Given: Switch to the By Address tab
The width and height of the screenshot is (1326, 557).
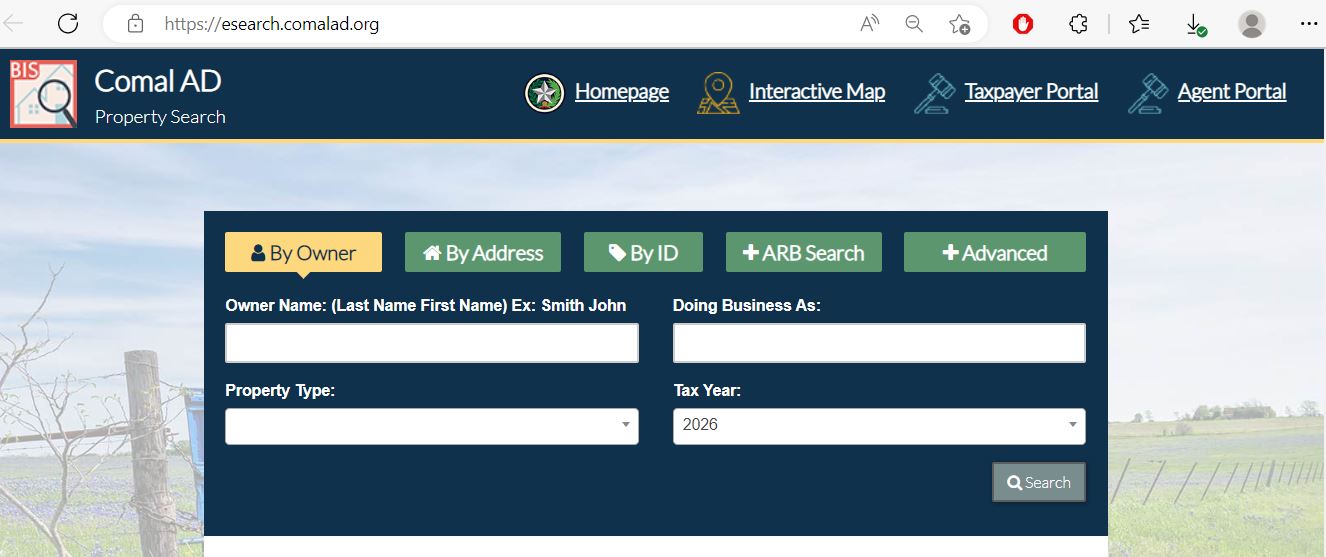Looking at the screenshot, I should point(482,253).
